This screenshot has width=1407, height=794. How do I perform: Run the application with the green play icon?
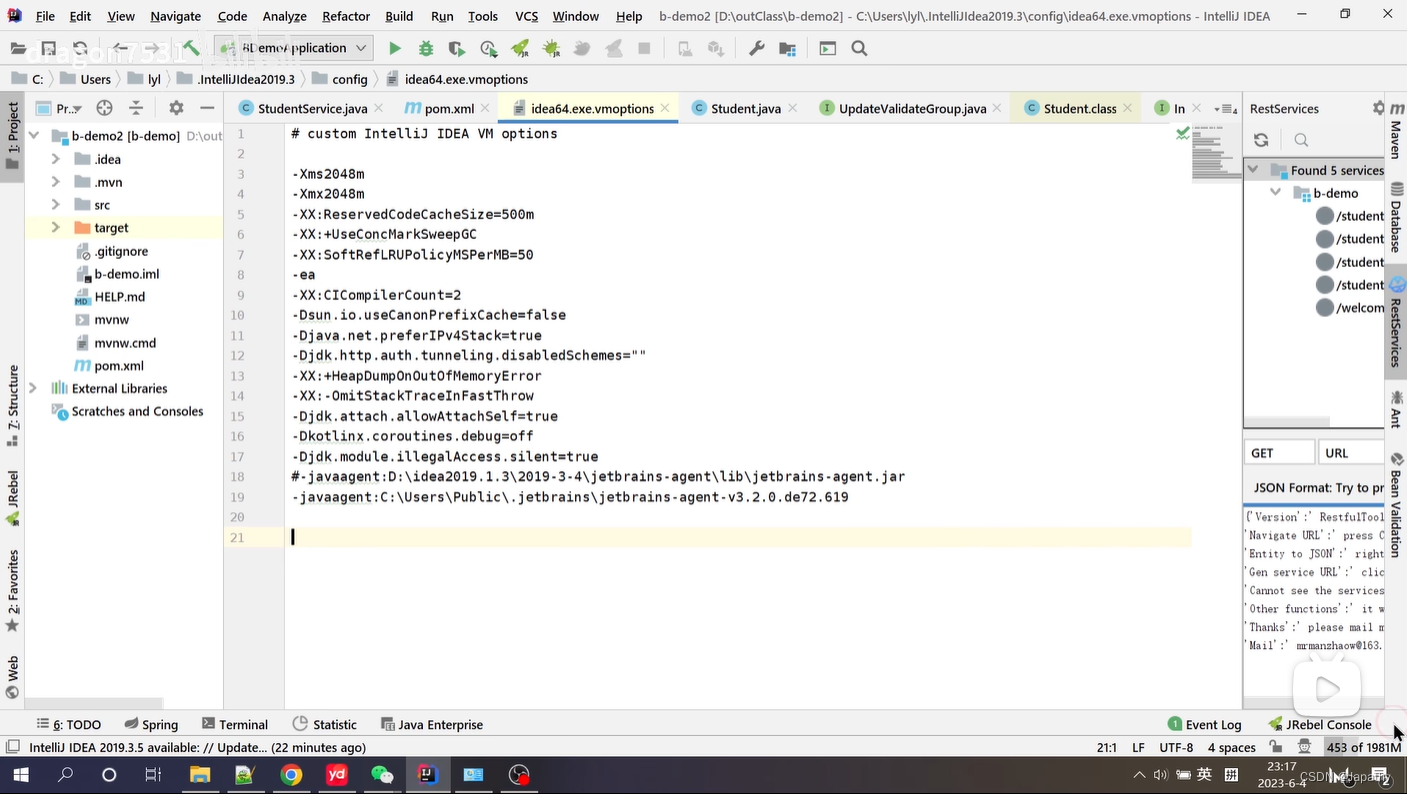click(x=395, y=48)
